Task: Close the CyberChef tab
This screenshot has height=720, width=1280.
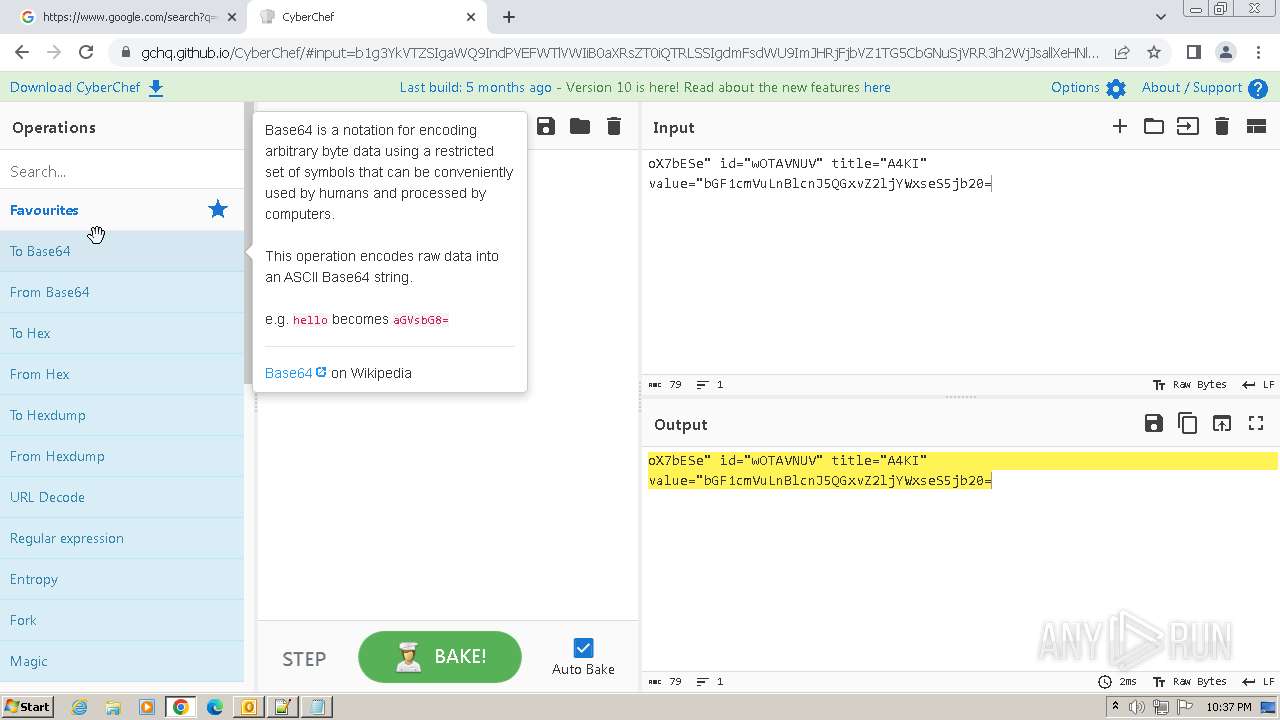Action: point(471,17)
